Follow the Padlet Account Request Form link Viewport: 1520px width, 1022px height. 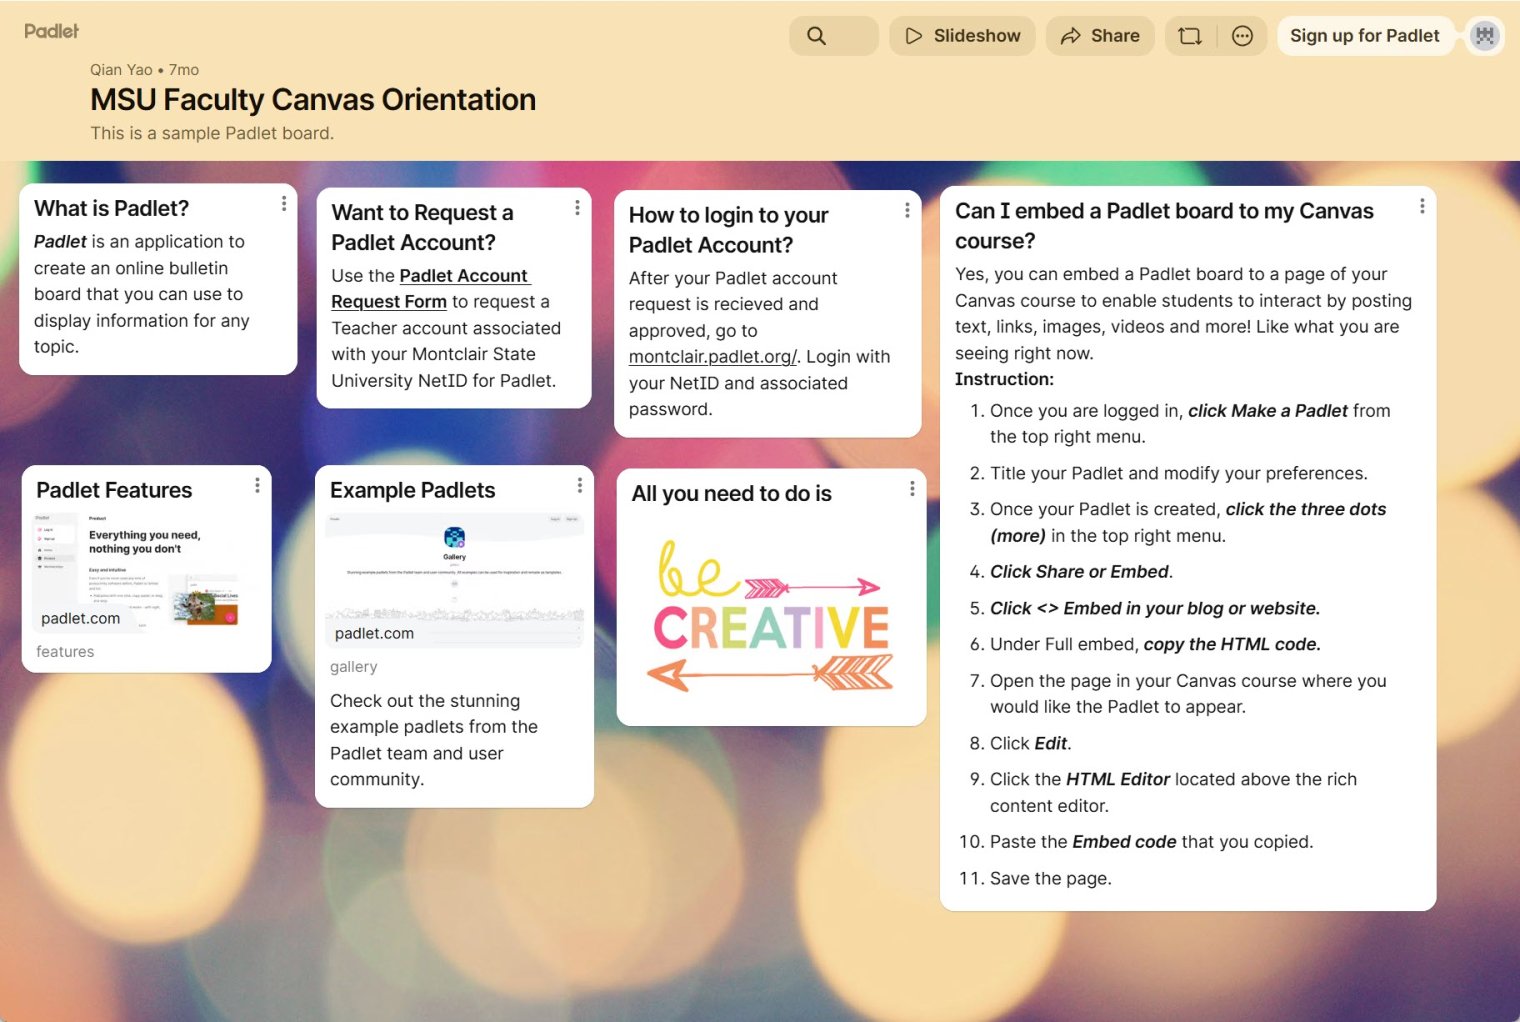click(x=430, y=288)
